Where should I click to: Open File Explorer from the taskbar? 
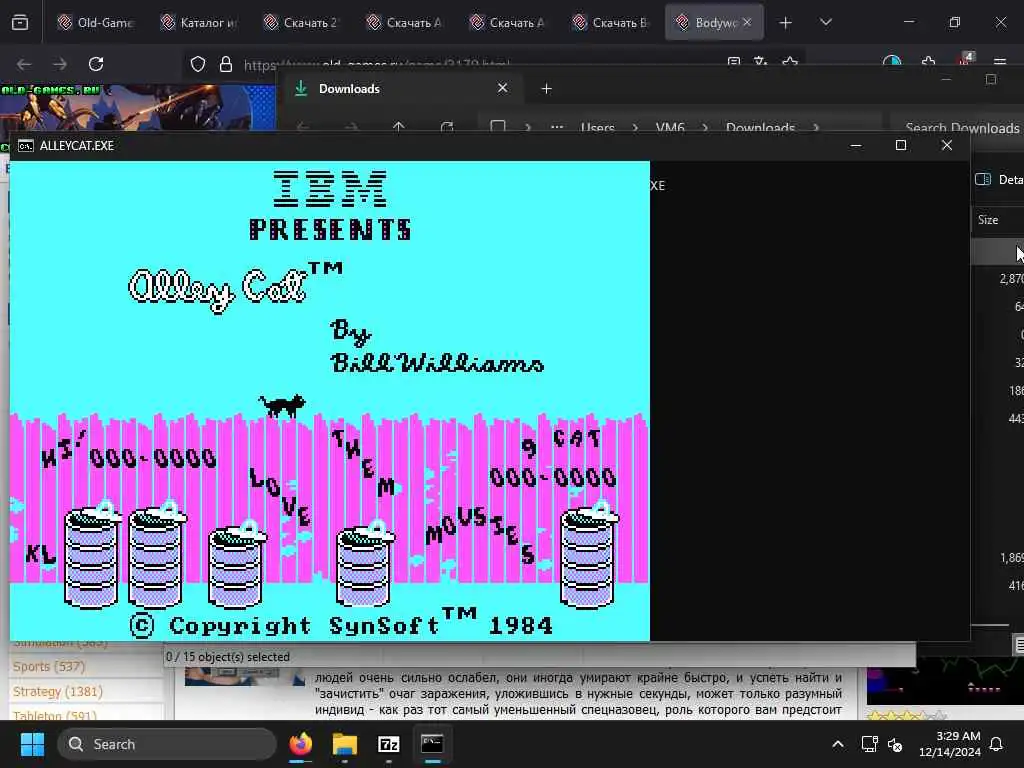point(345,744)
